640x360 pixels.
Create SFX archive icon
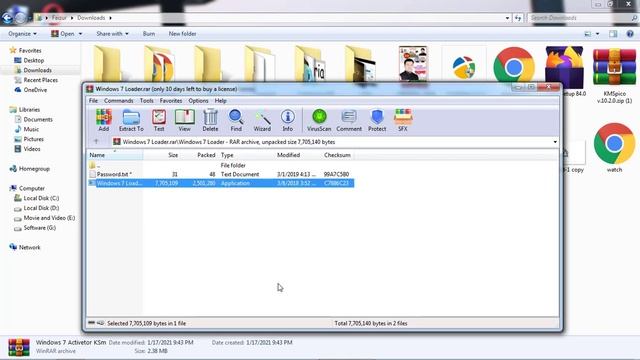point(403,120)
